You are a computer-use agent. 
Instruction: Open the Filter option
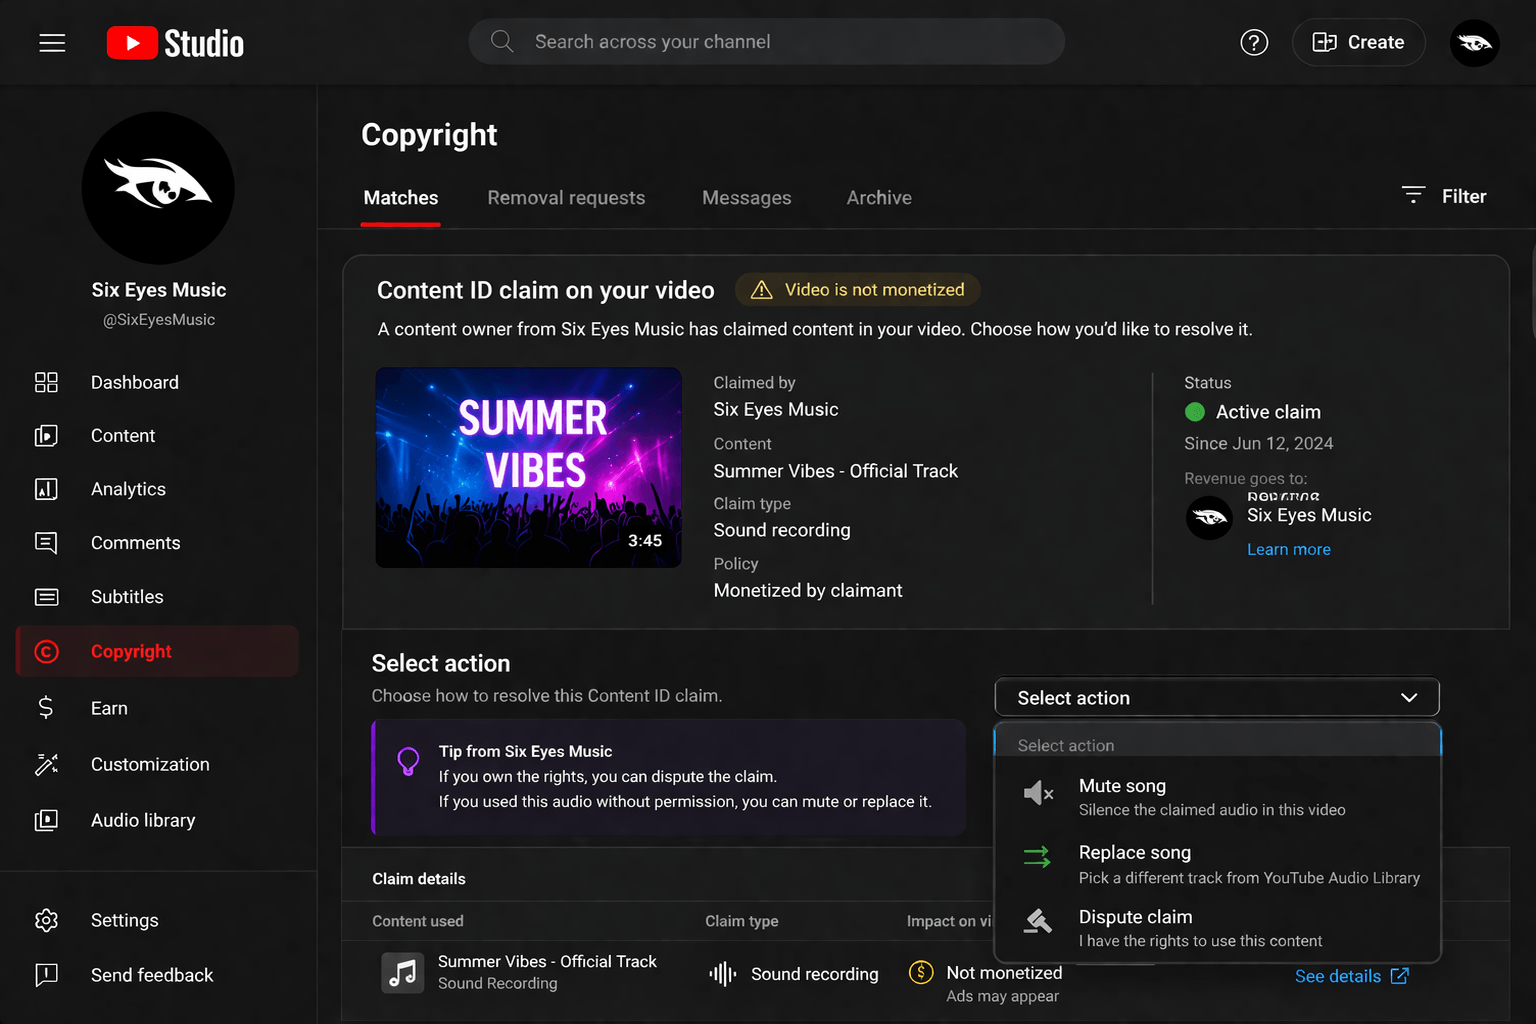pyautogui.click(x=1444, y=196)
